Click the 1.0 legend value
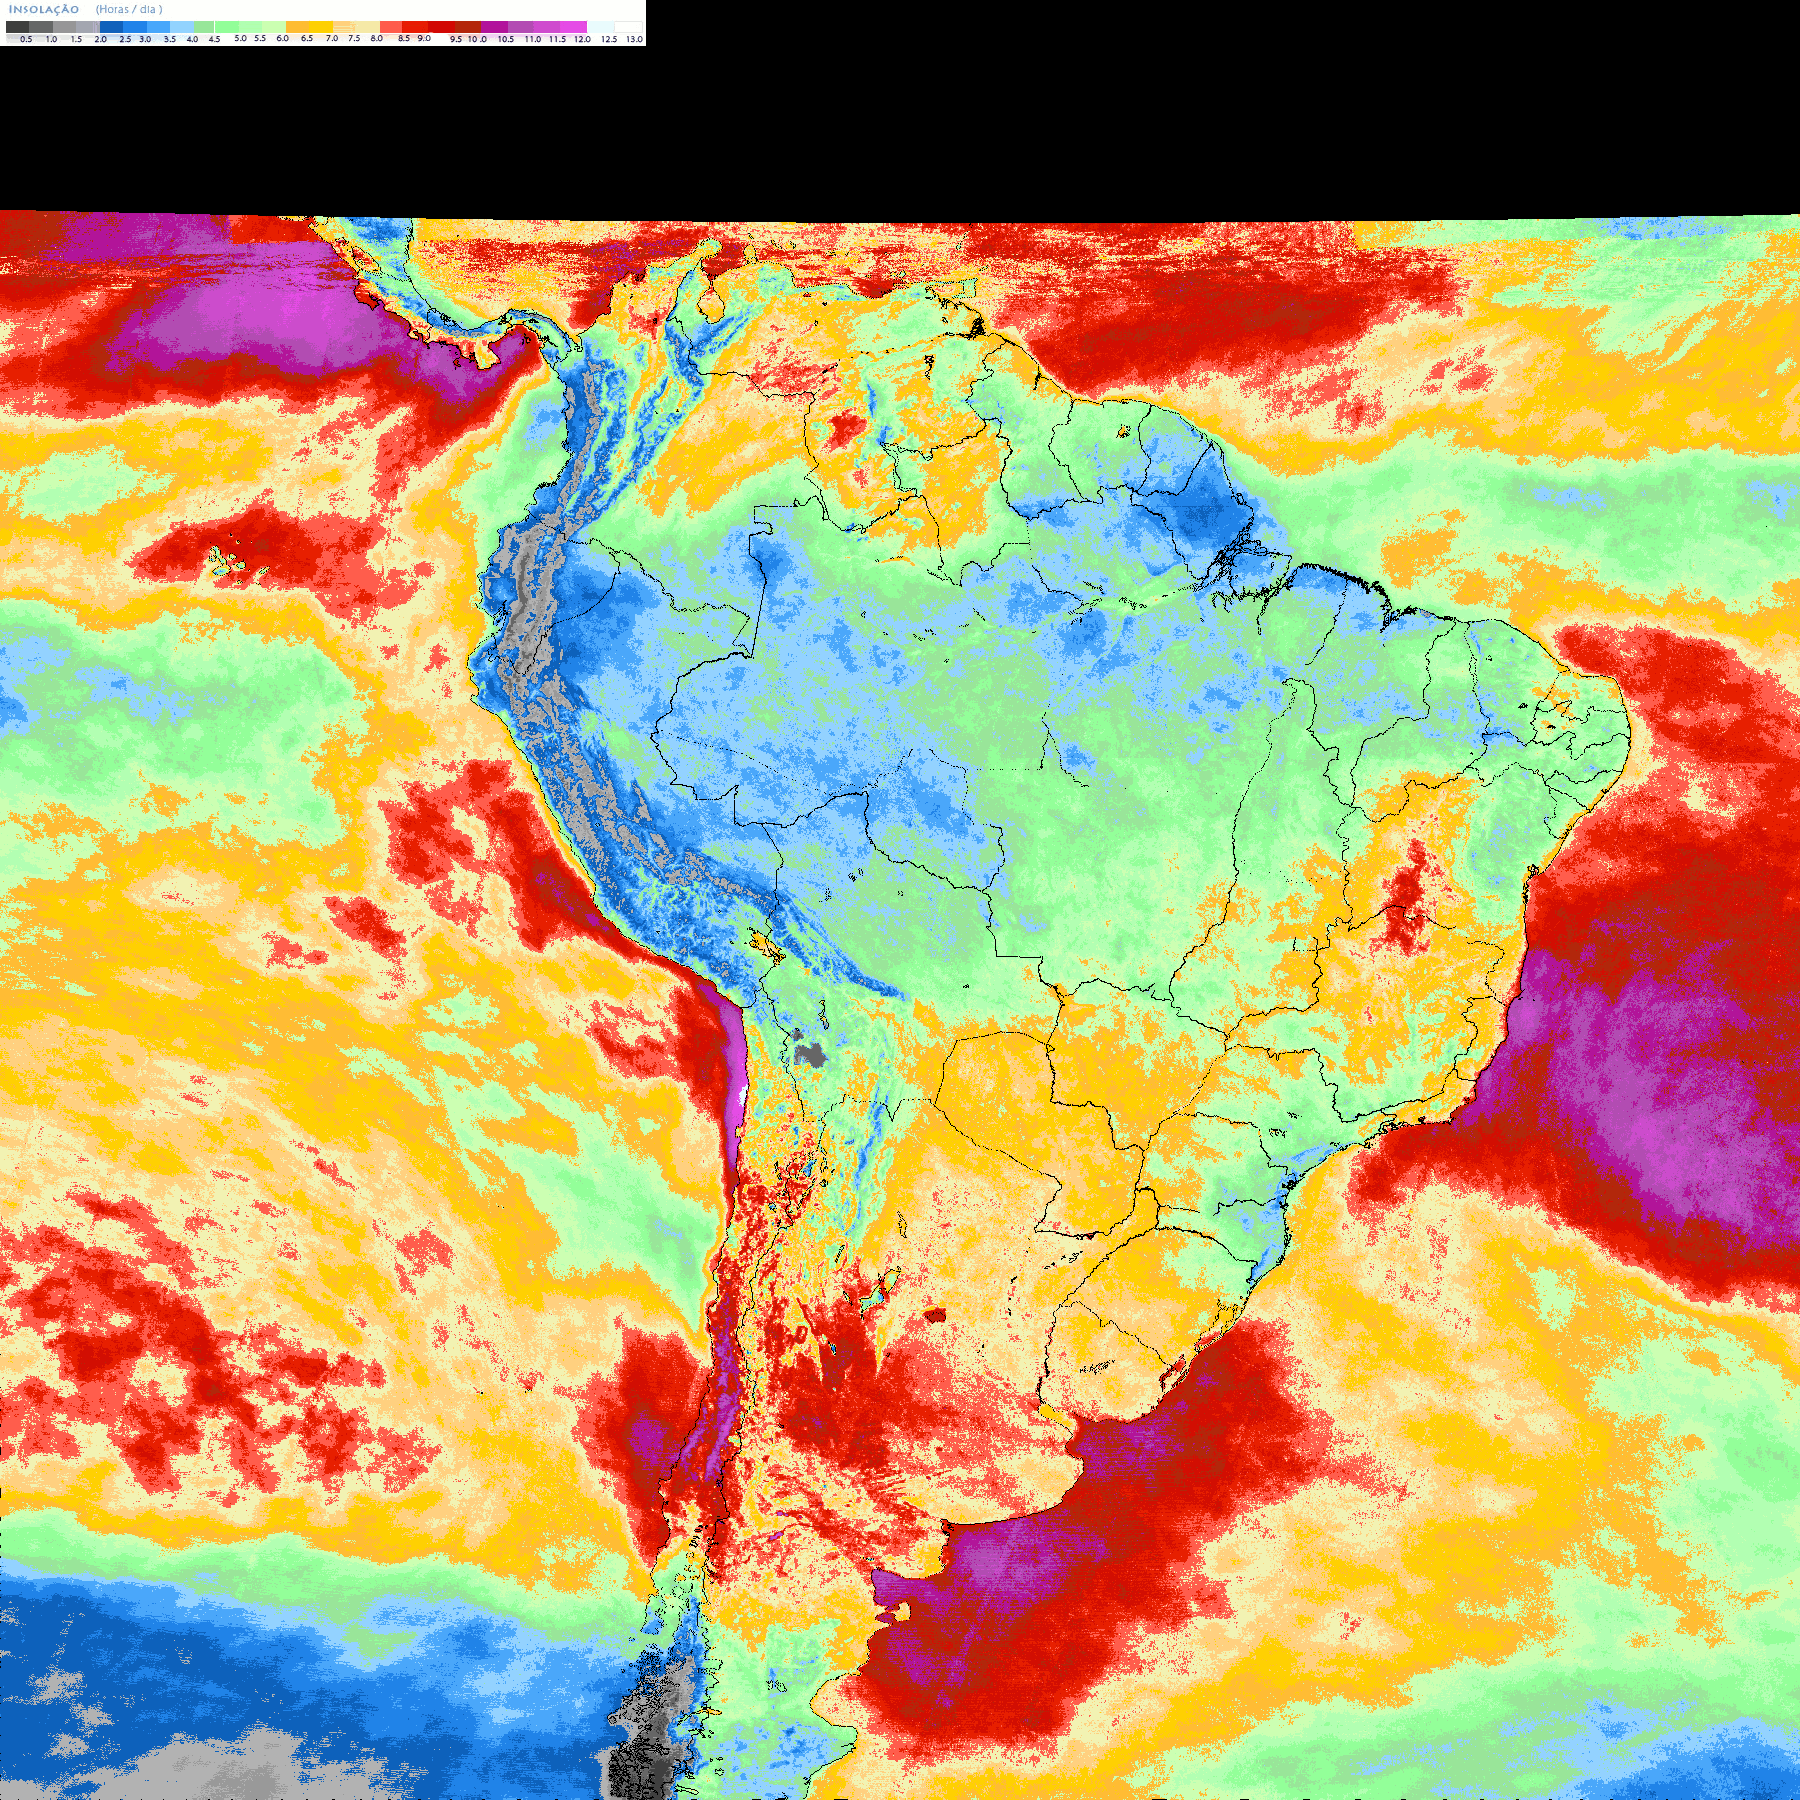1800x1800 pixels. 51,39
